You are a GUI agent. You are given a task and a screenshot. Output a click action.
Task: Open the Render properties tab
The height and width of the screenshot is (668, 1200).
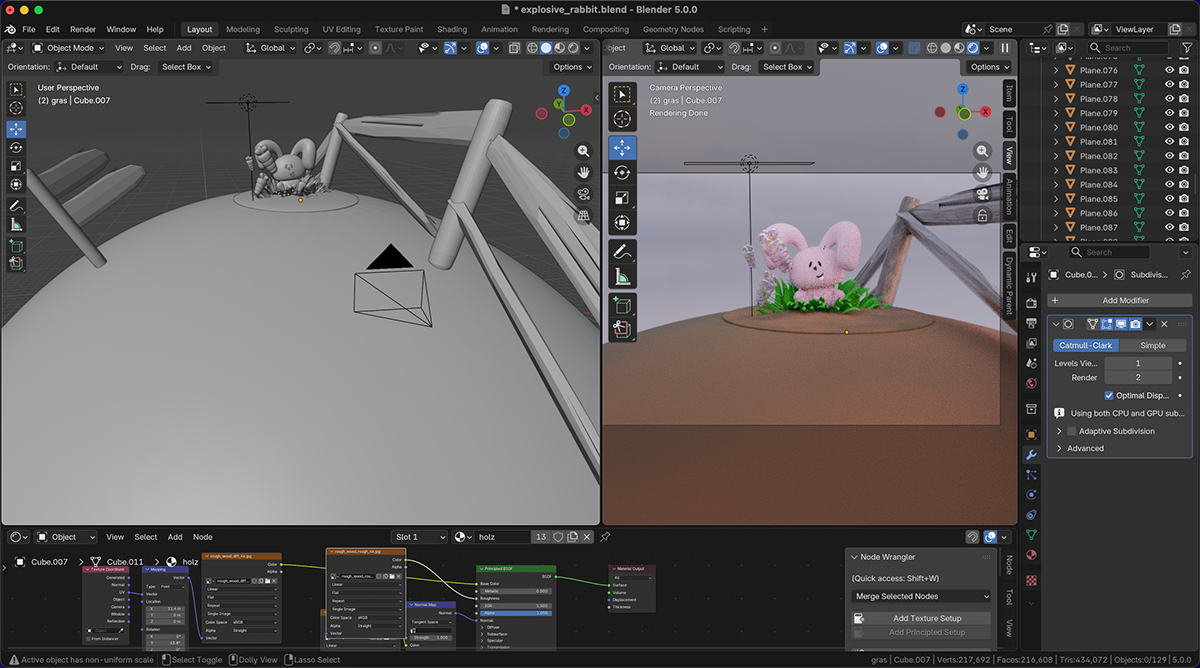(1031, 304)
